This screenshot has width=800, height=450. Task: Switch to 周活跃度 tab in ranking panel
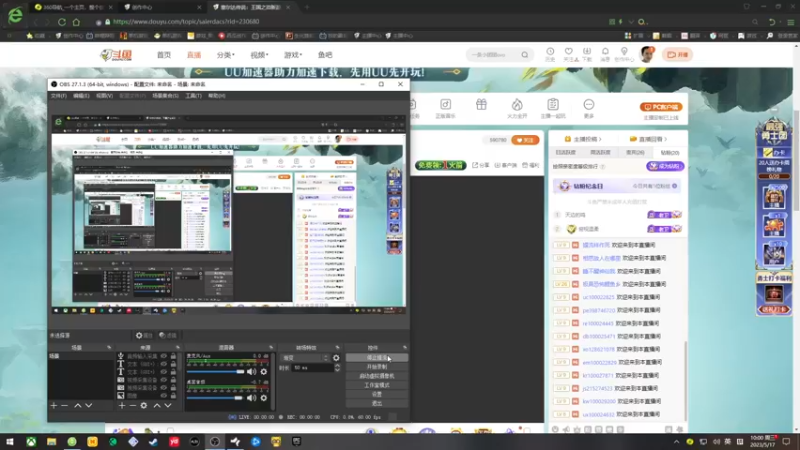pos(600,153)
